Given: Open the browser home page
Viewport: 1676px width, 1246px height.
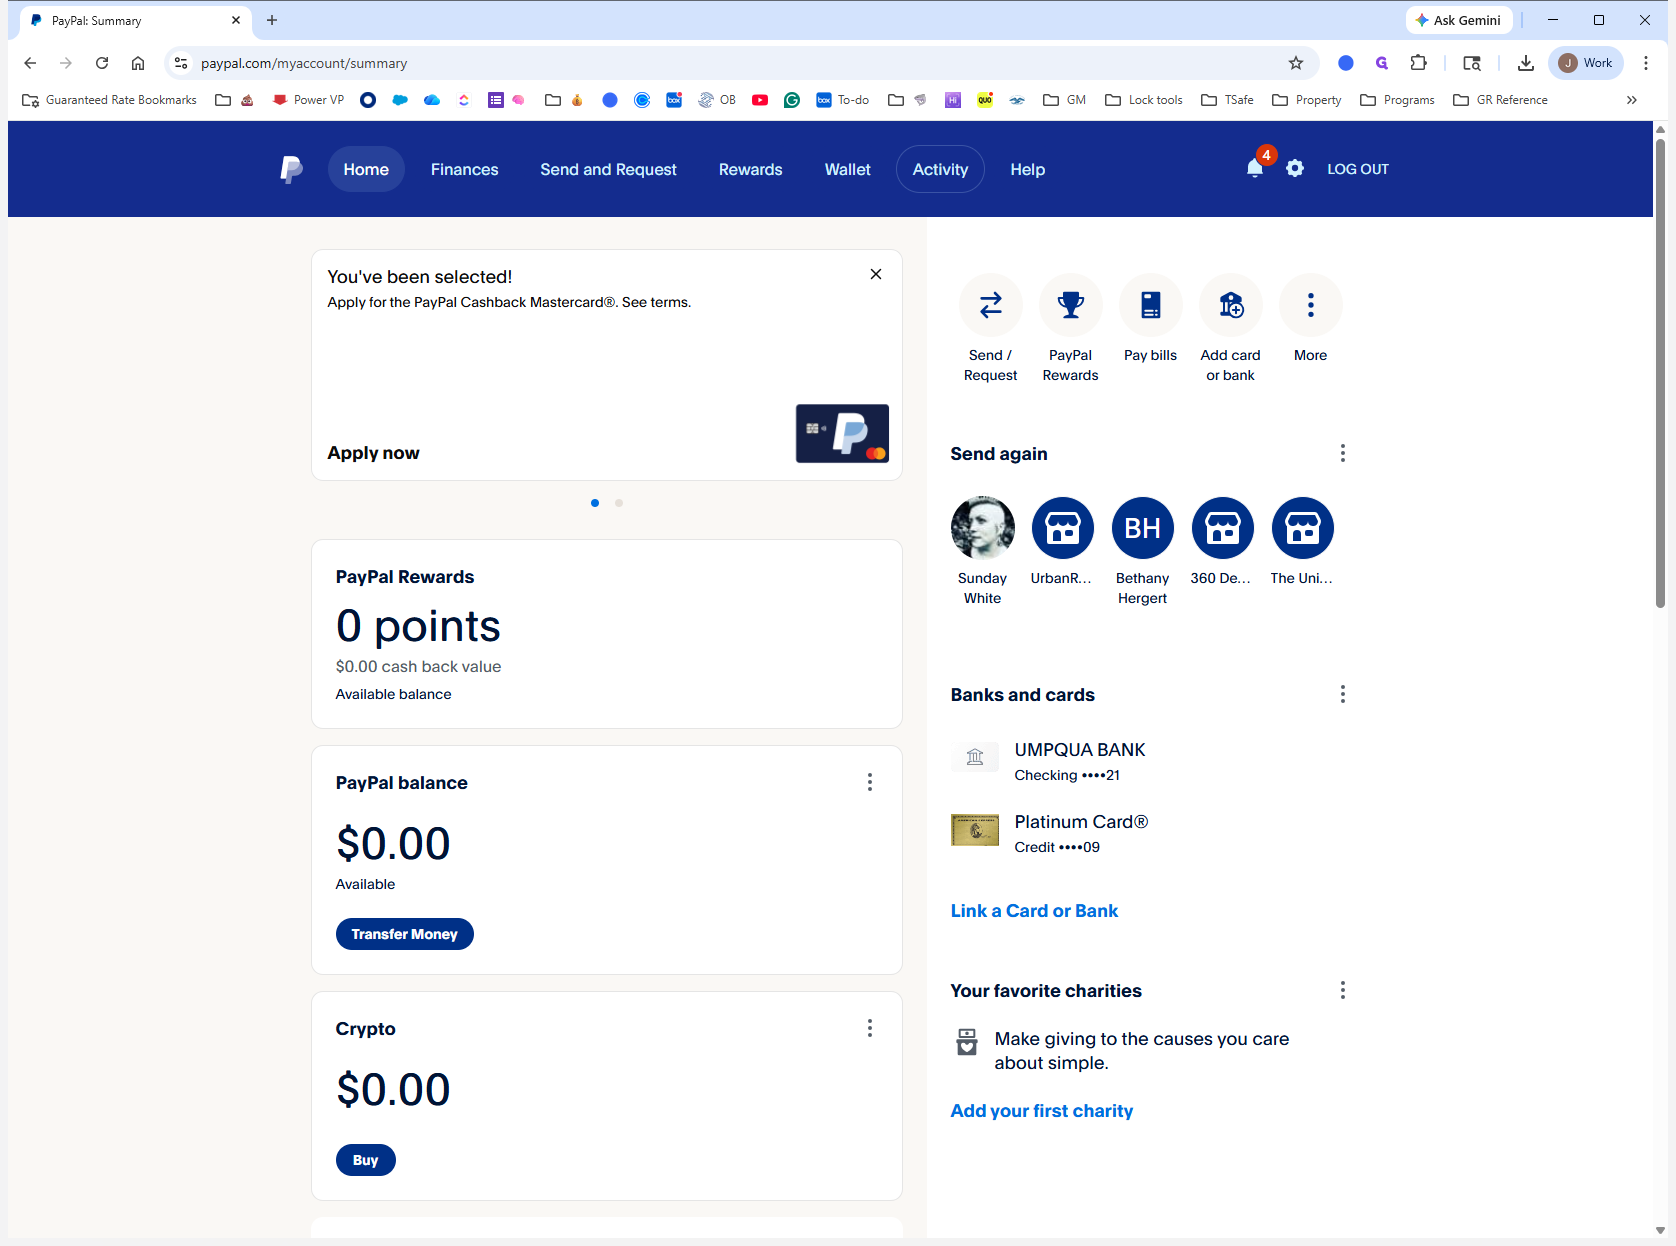Looking at the screenshot, I should [138, 63].
